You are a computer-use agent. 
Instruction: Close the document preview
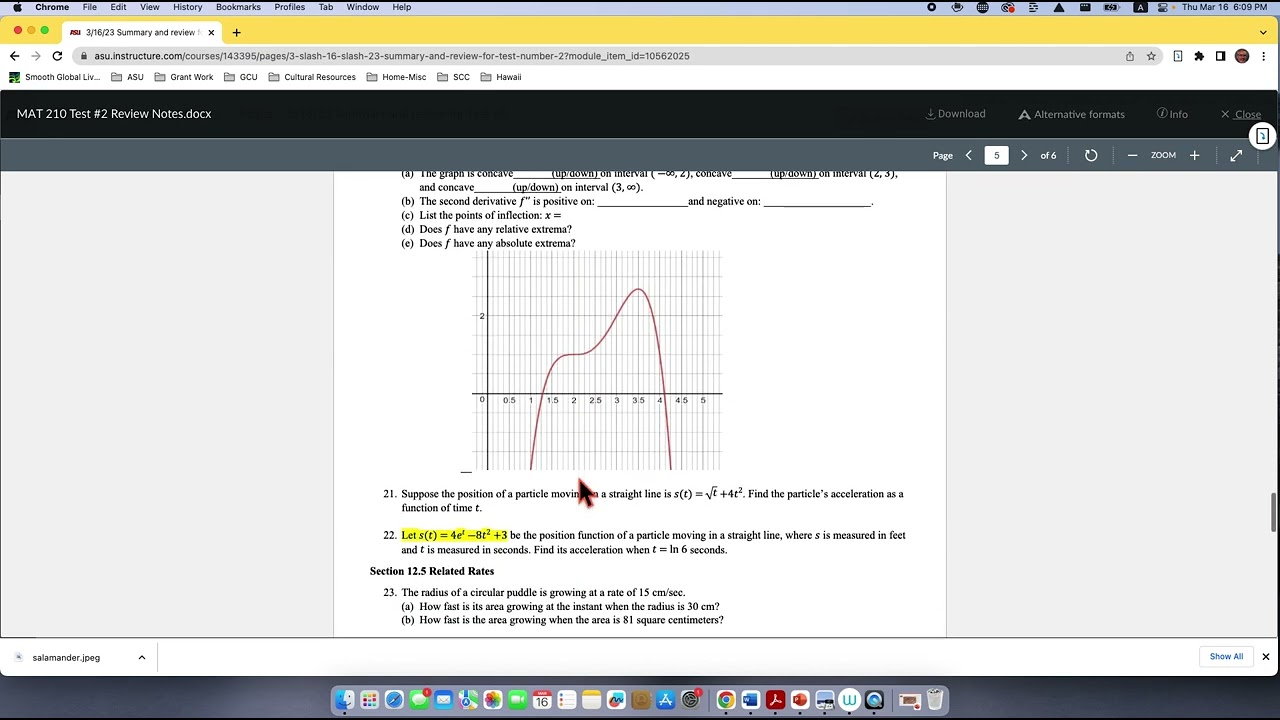point(1241,114)
